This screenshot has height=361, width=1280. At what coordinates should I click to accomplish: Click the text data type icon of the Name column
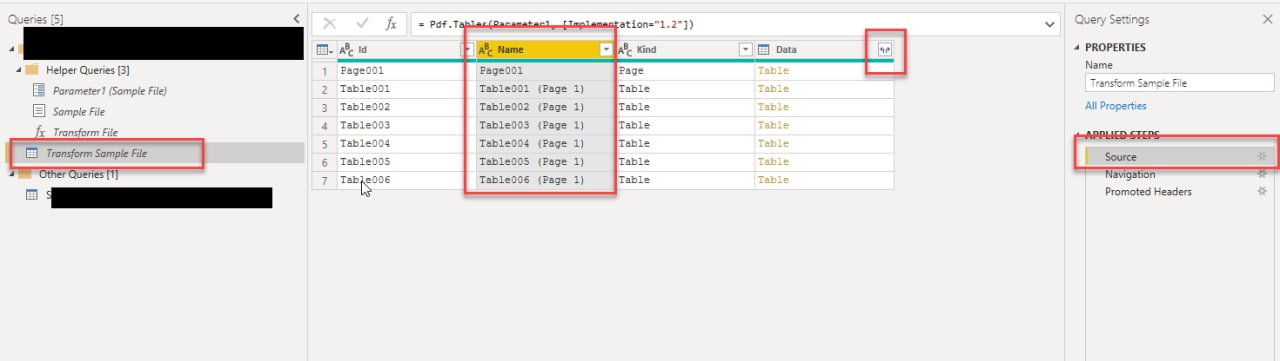486,49
